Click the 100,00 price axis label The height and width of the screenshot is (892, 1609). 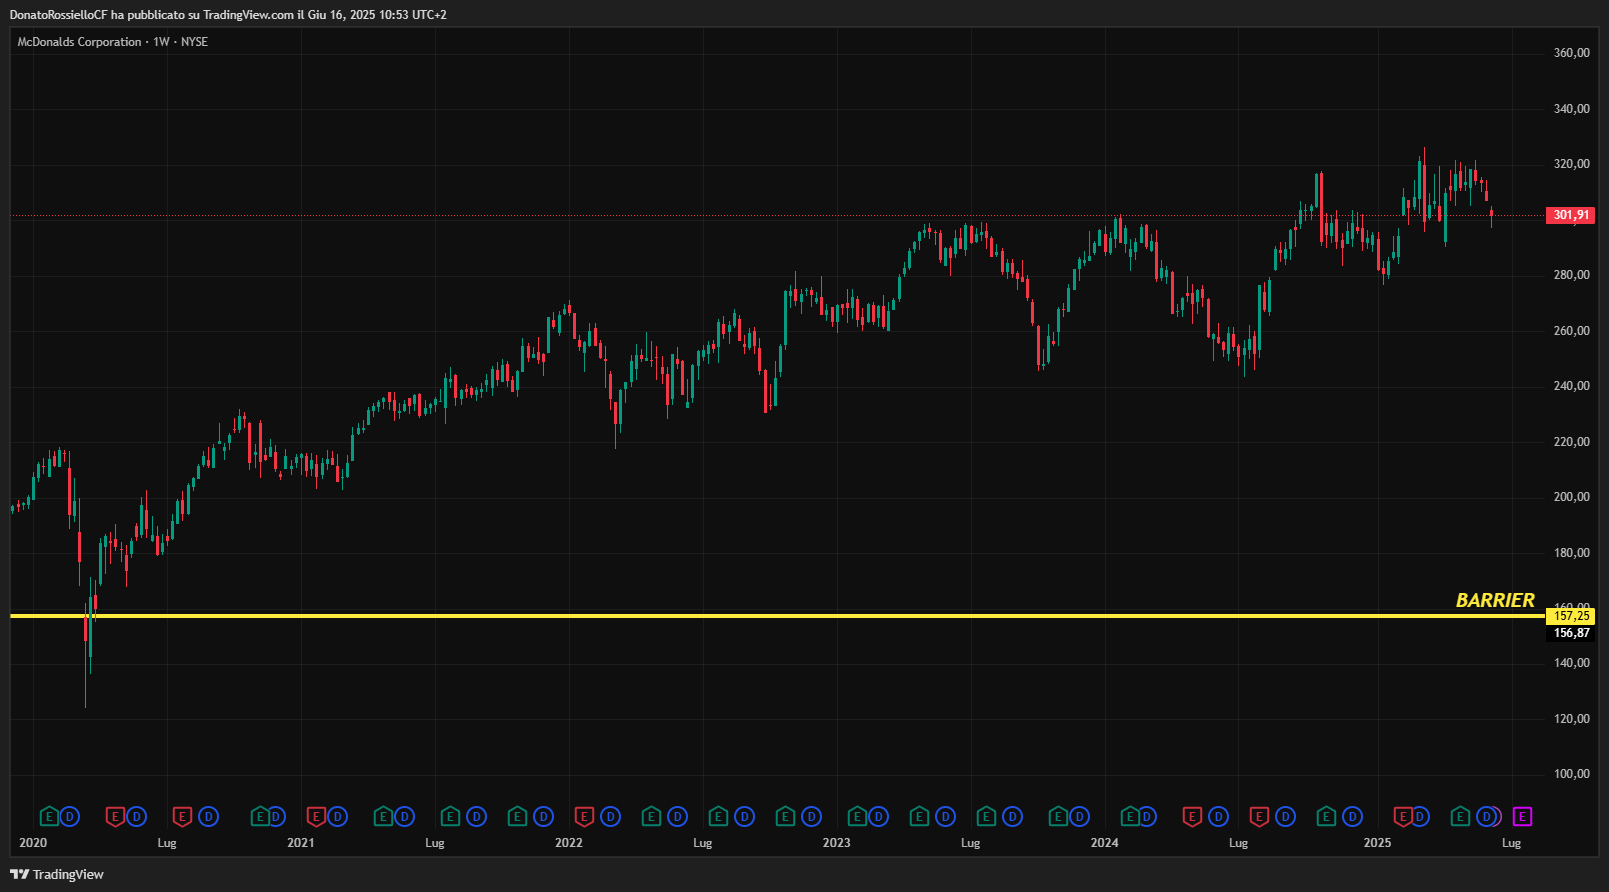1572,774
